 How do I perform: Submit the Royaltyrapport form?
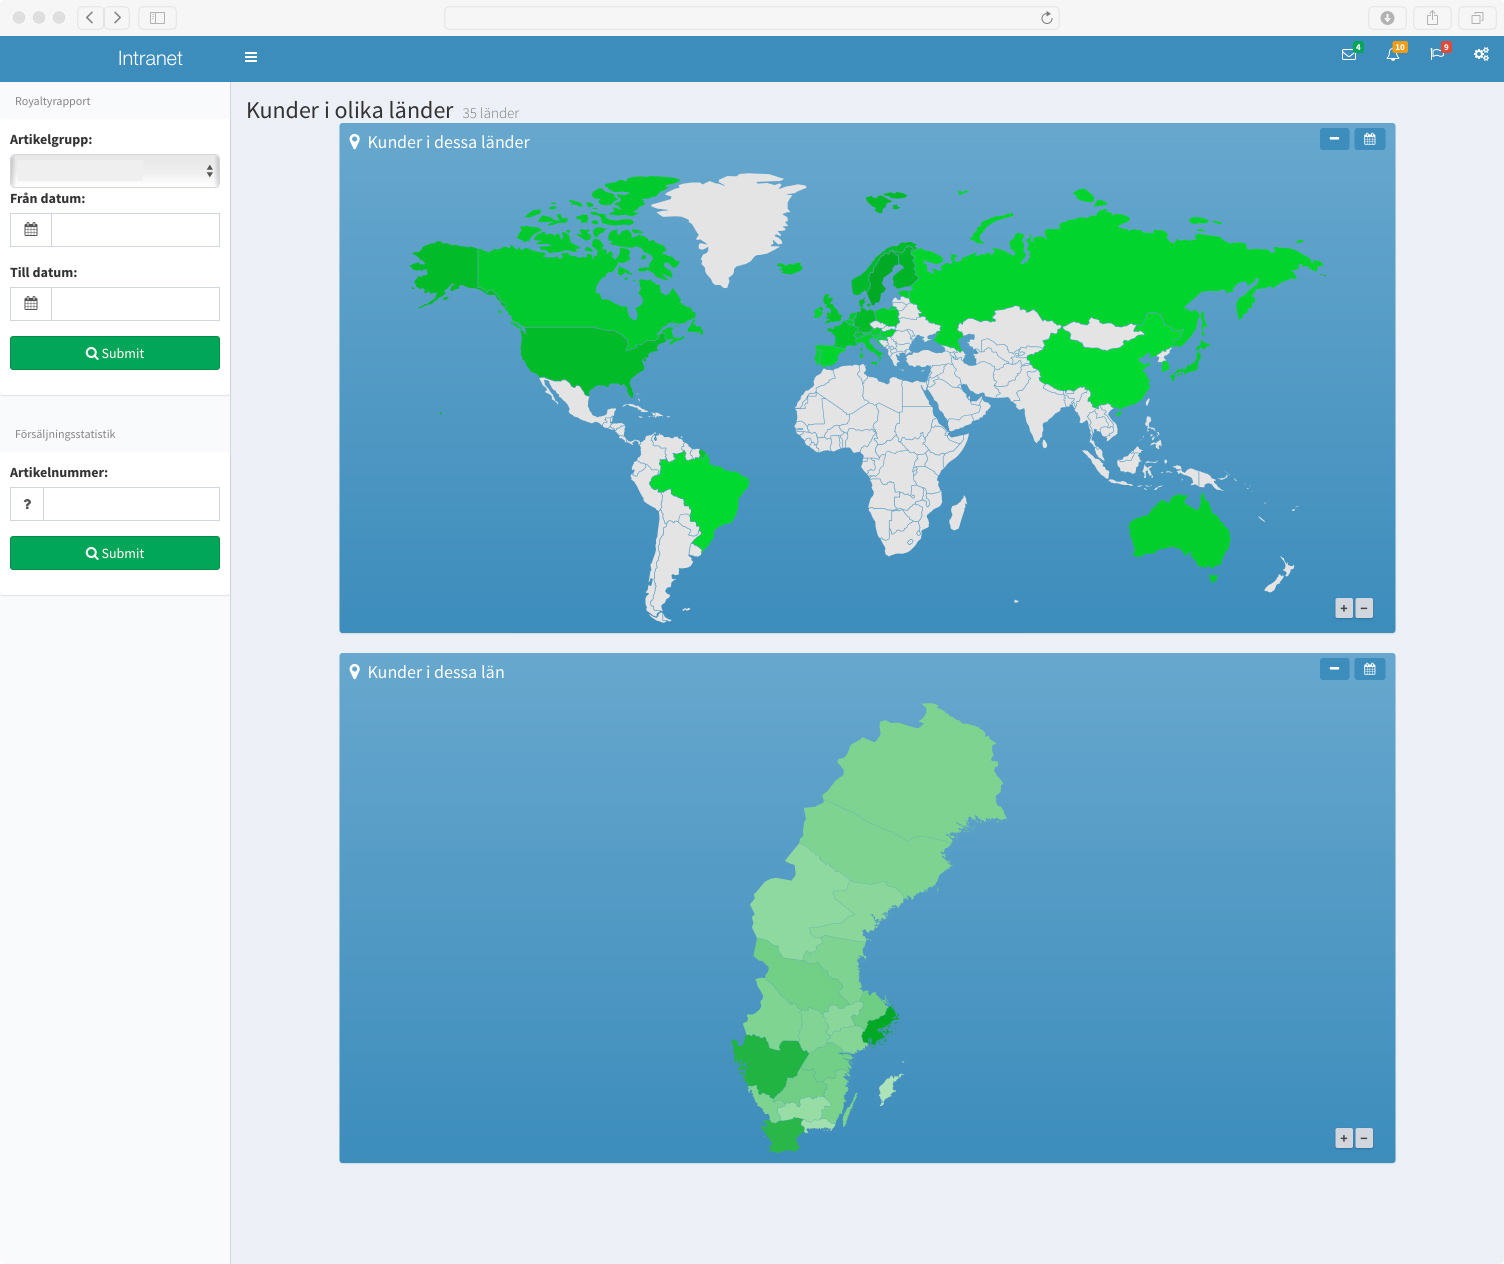pos(115,353)
